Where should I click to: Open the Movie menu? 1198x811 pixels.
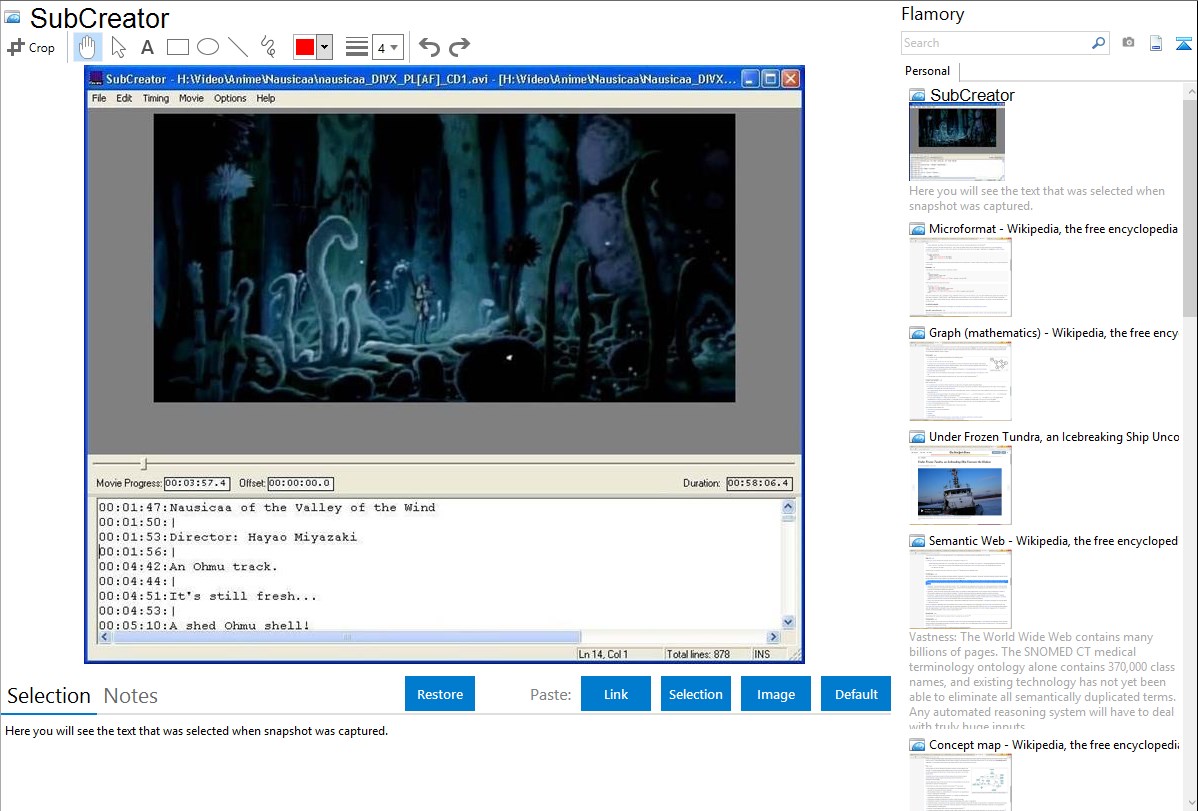(x=191, y=99)
